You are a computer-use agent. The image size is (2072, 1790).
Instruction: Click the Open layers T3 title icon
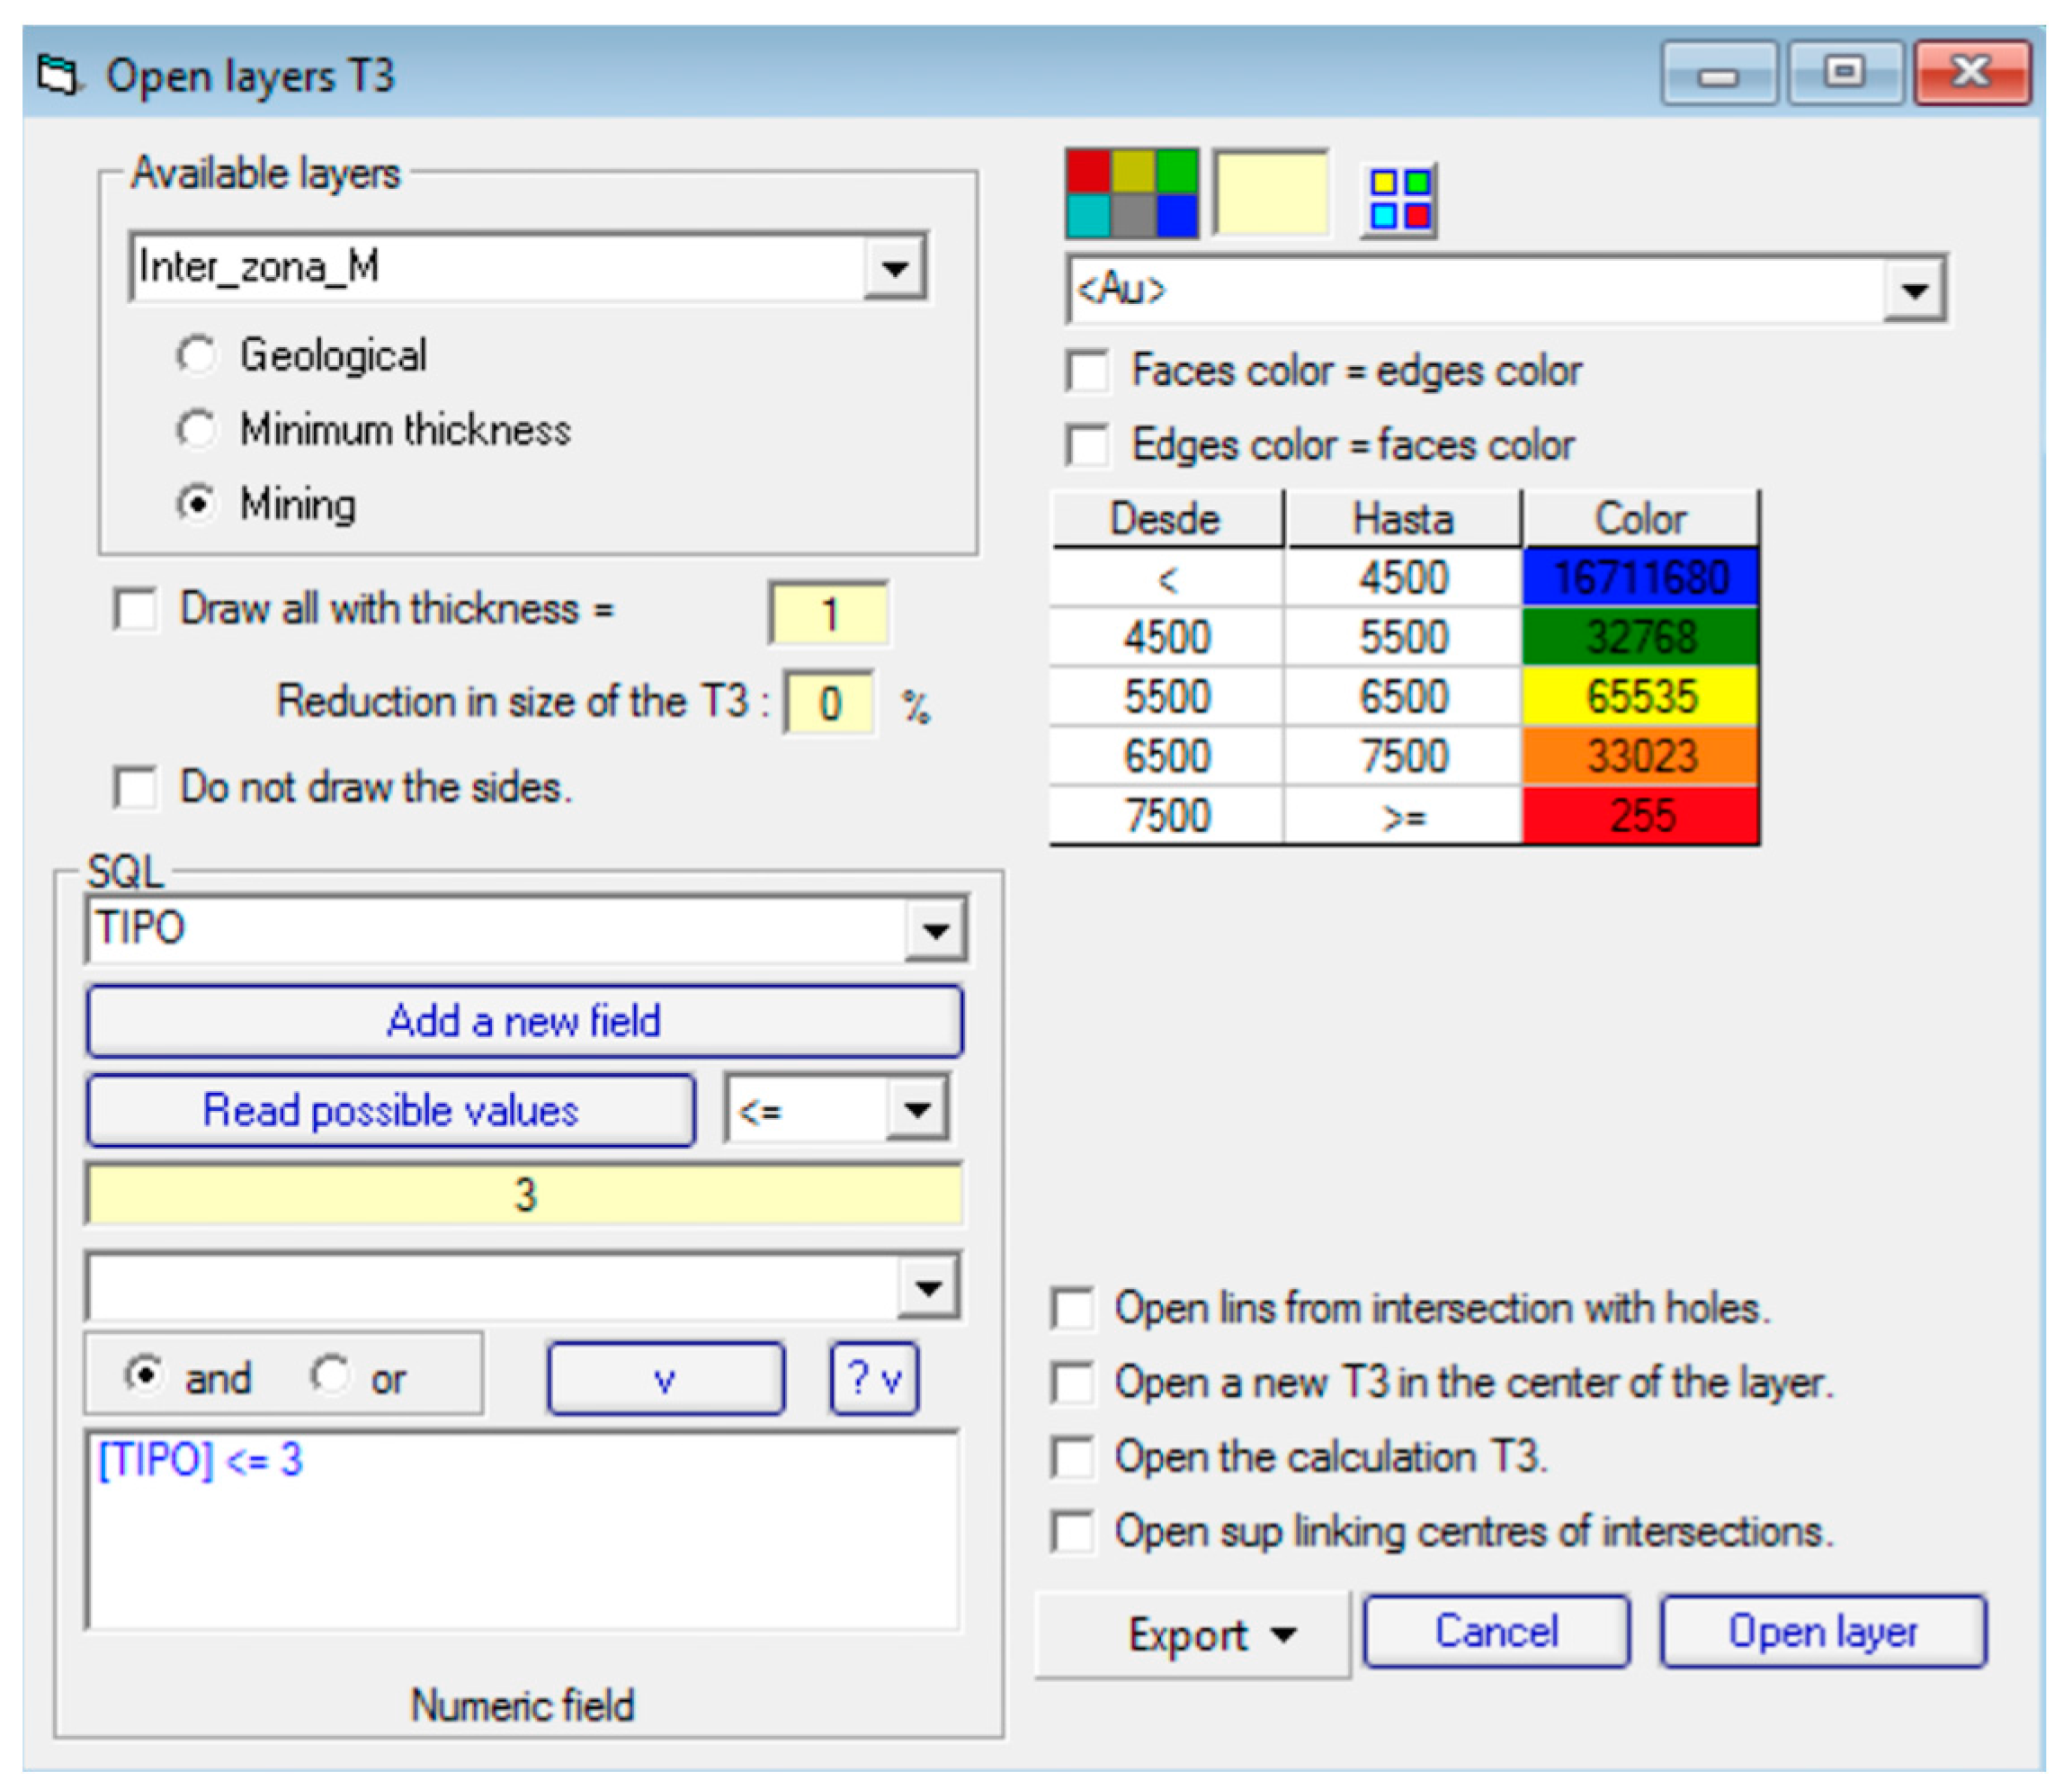point(58,76)
